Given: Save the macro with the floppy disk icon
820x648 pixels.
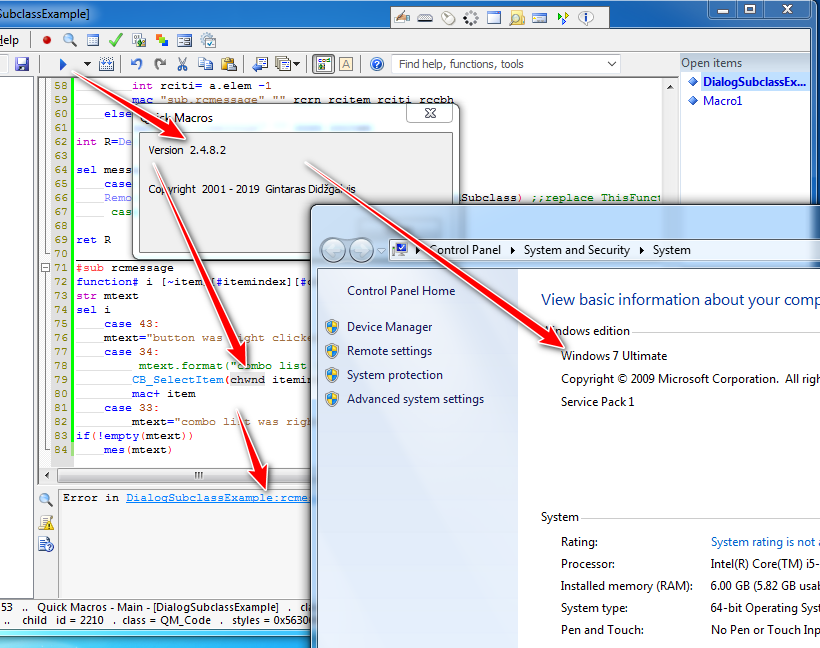Looking at the screenshot, I should tap(22, 64).
